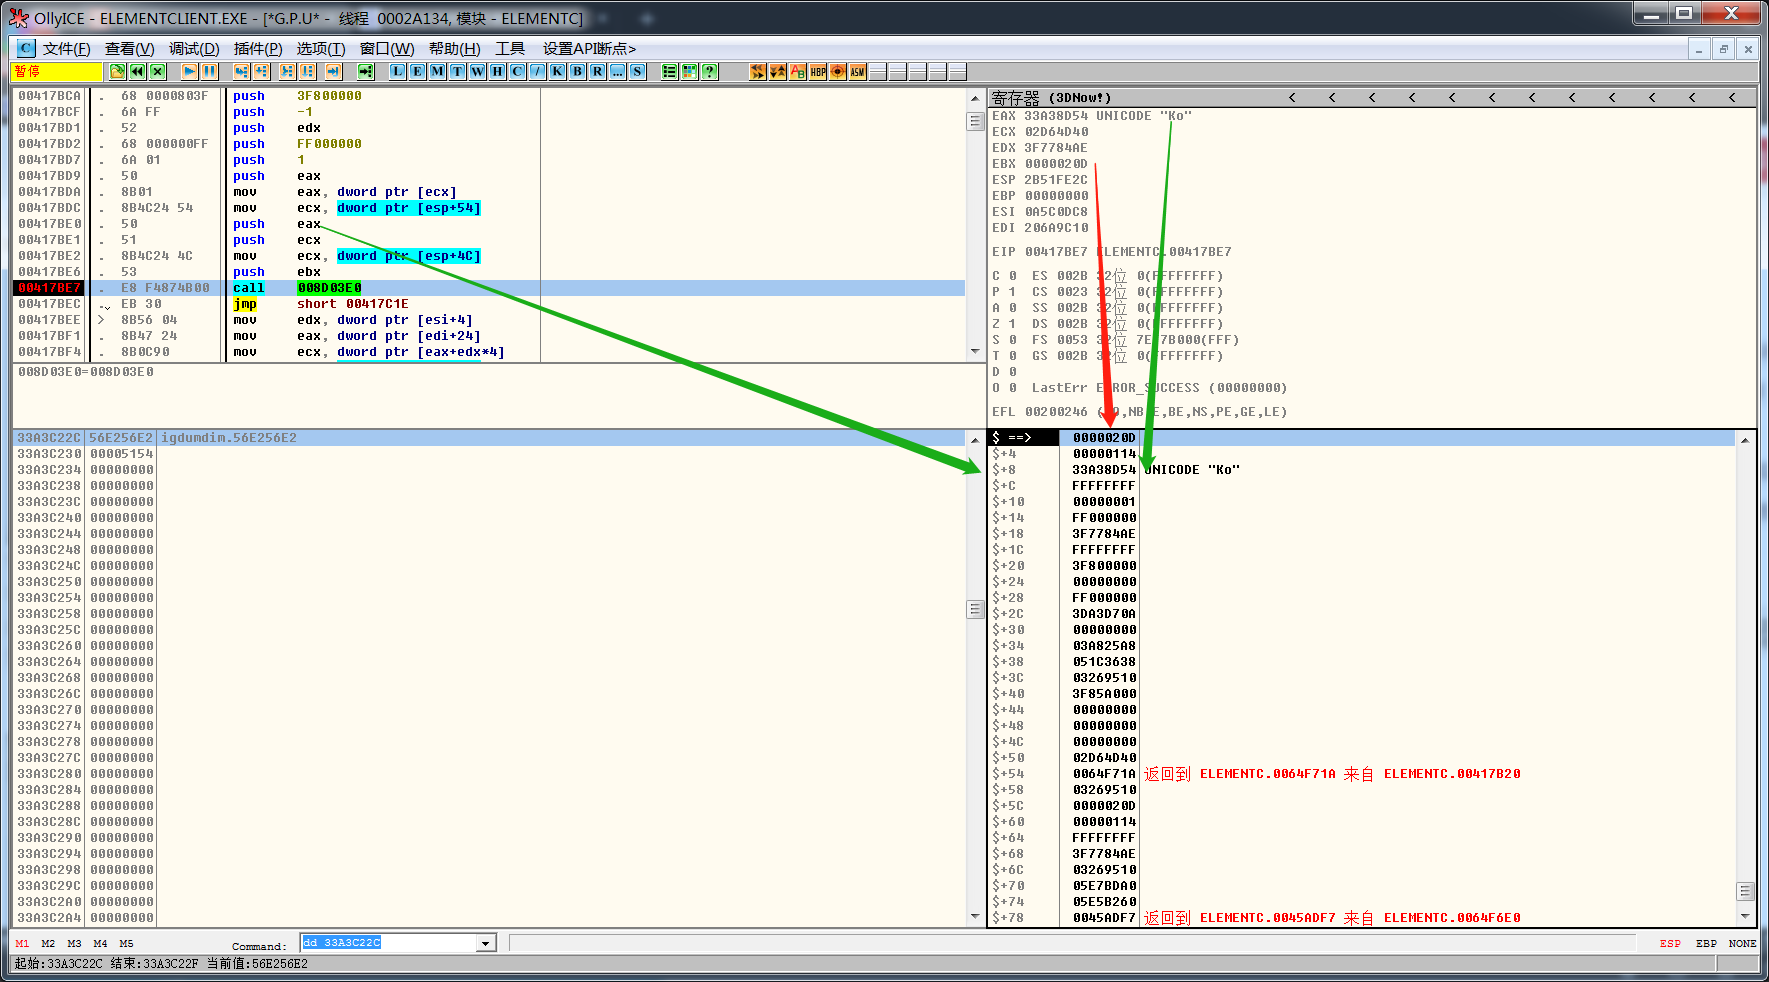The image size is (1769, 982).
Task: Switch to memory view M2
Action: [48, 943]
